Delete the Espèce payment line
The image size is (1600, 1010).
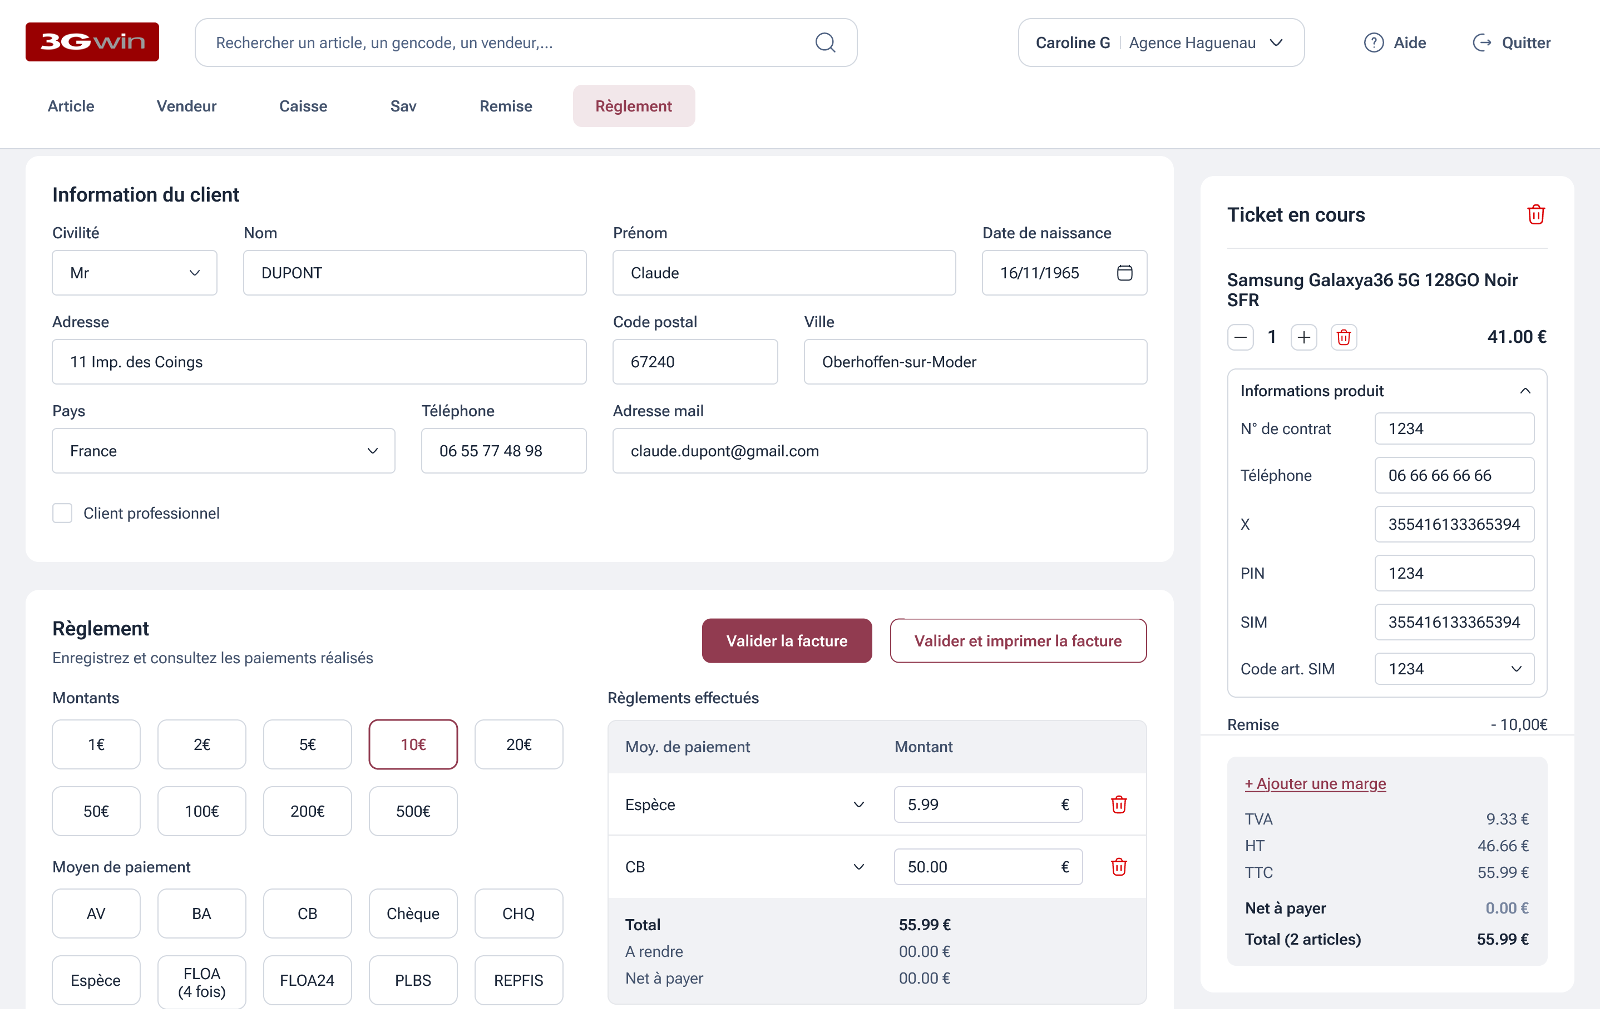(1118, 804)
